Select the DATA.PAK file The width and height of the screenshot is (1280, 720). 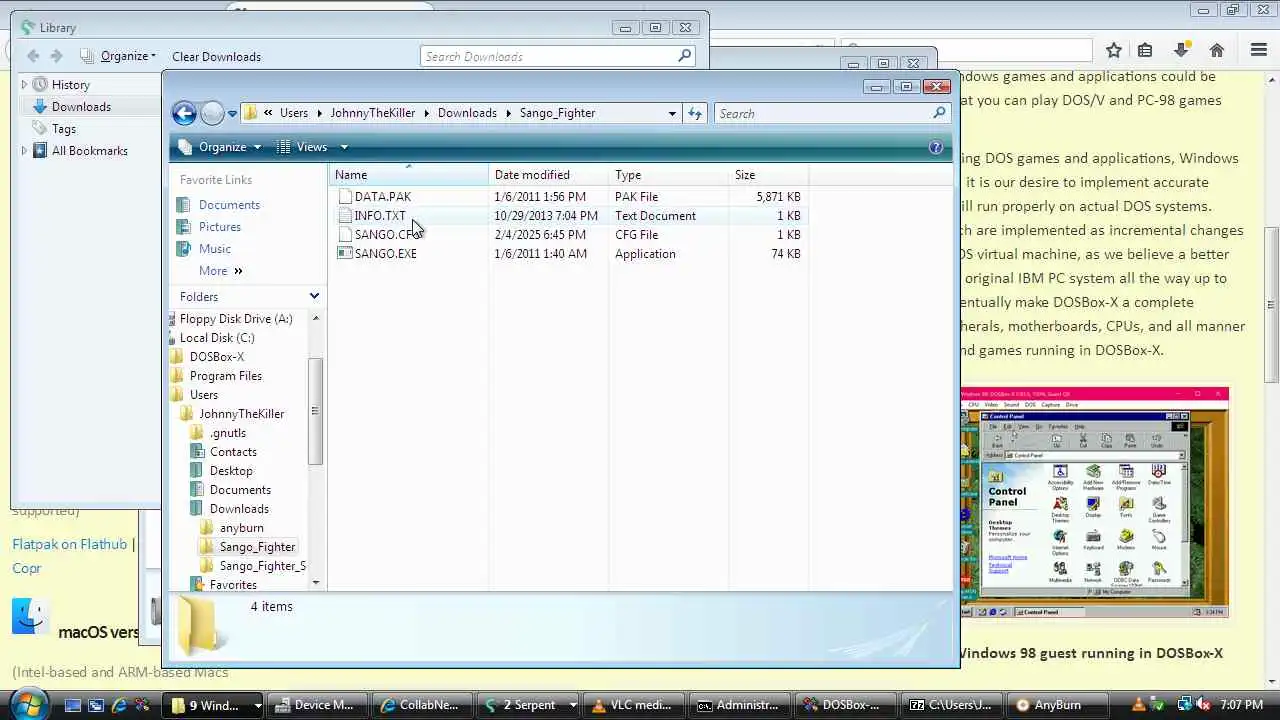(x=382, y=197)
